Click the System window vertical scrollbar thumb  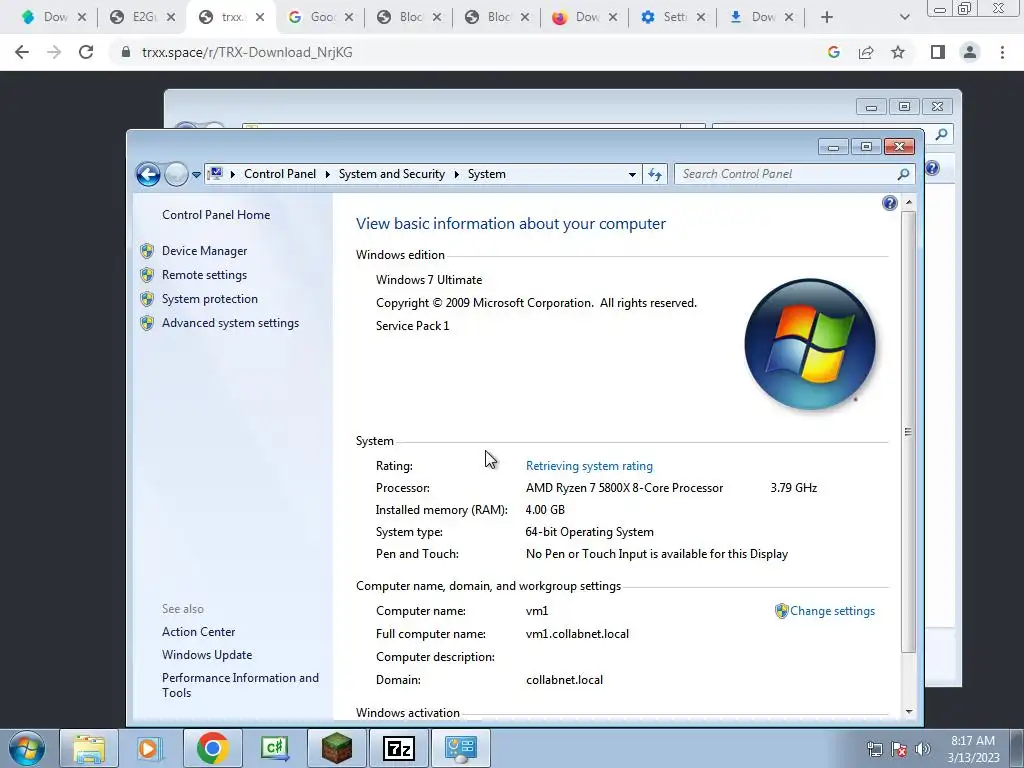pos(908,431)
